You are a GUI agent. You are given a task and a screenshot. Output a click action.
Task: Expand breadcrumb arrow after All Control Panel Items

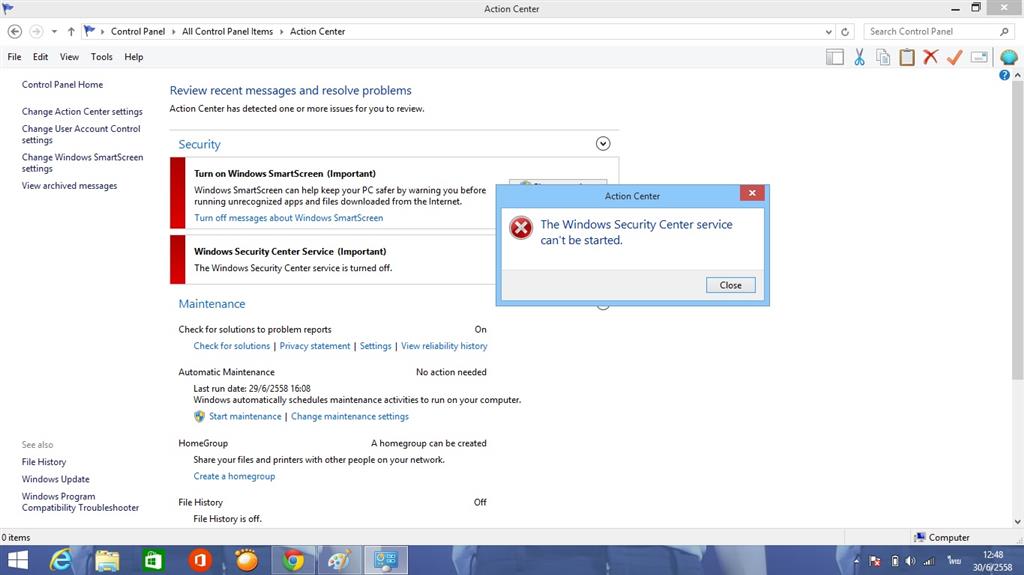(x=281, y=31)
